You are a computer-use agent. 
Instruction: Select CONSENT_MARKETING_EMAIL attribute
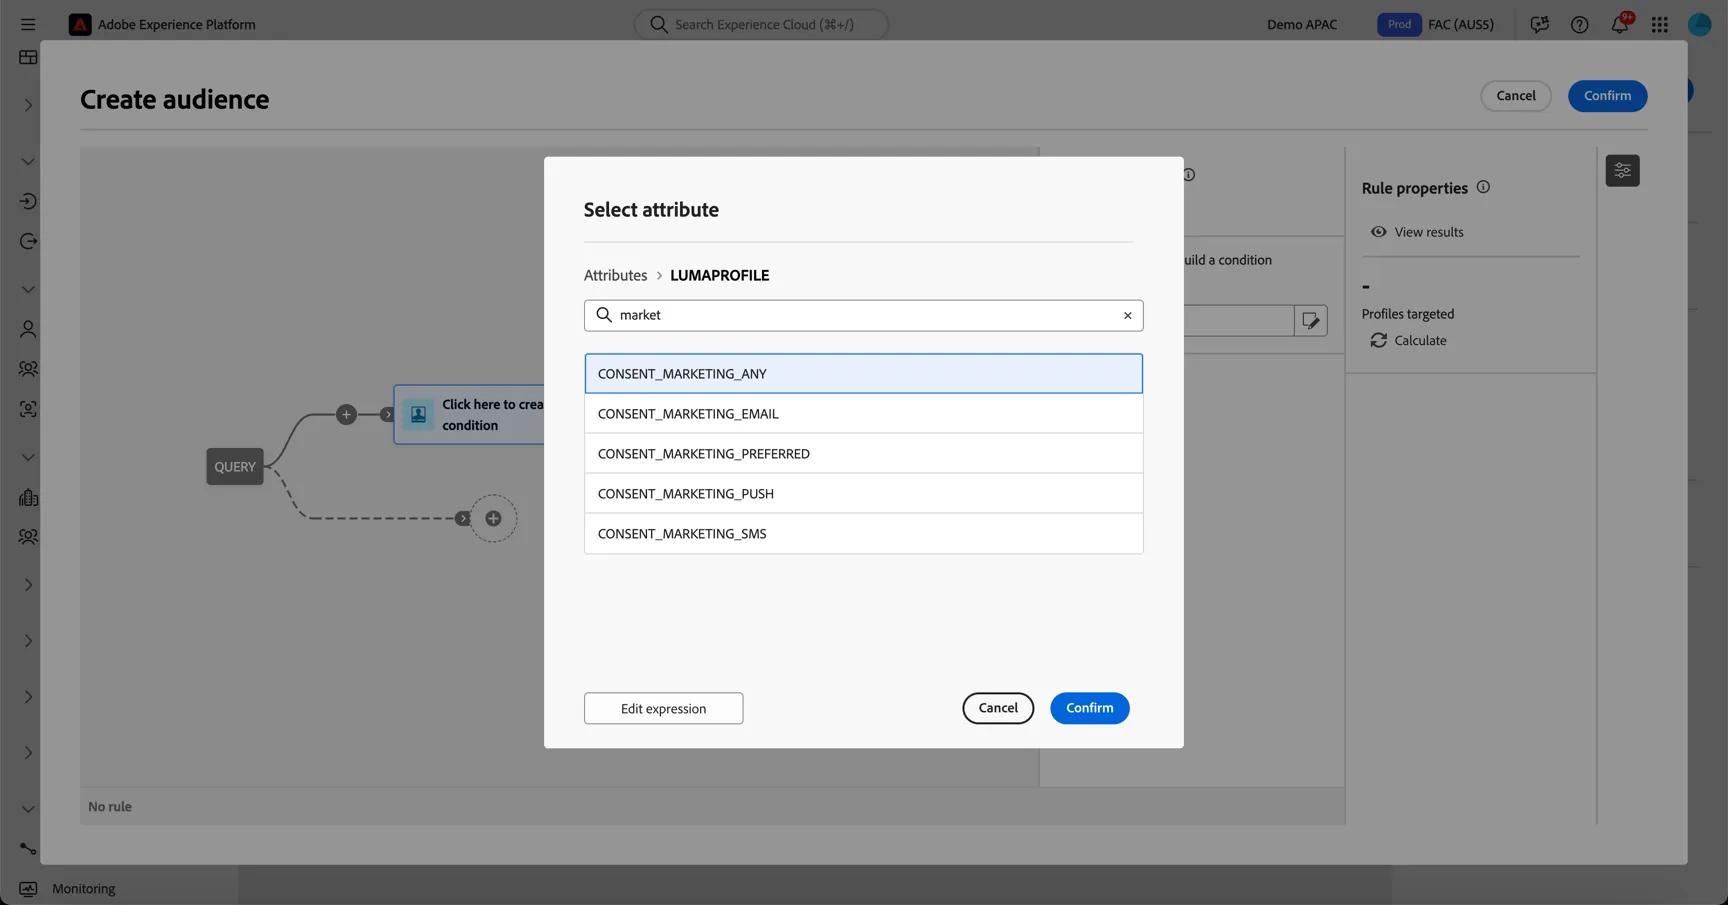863,413
